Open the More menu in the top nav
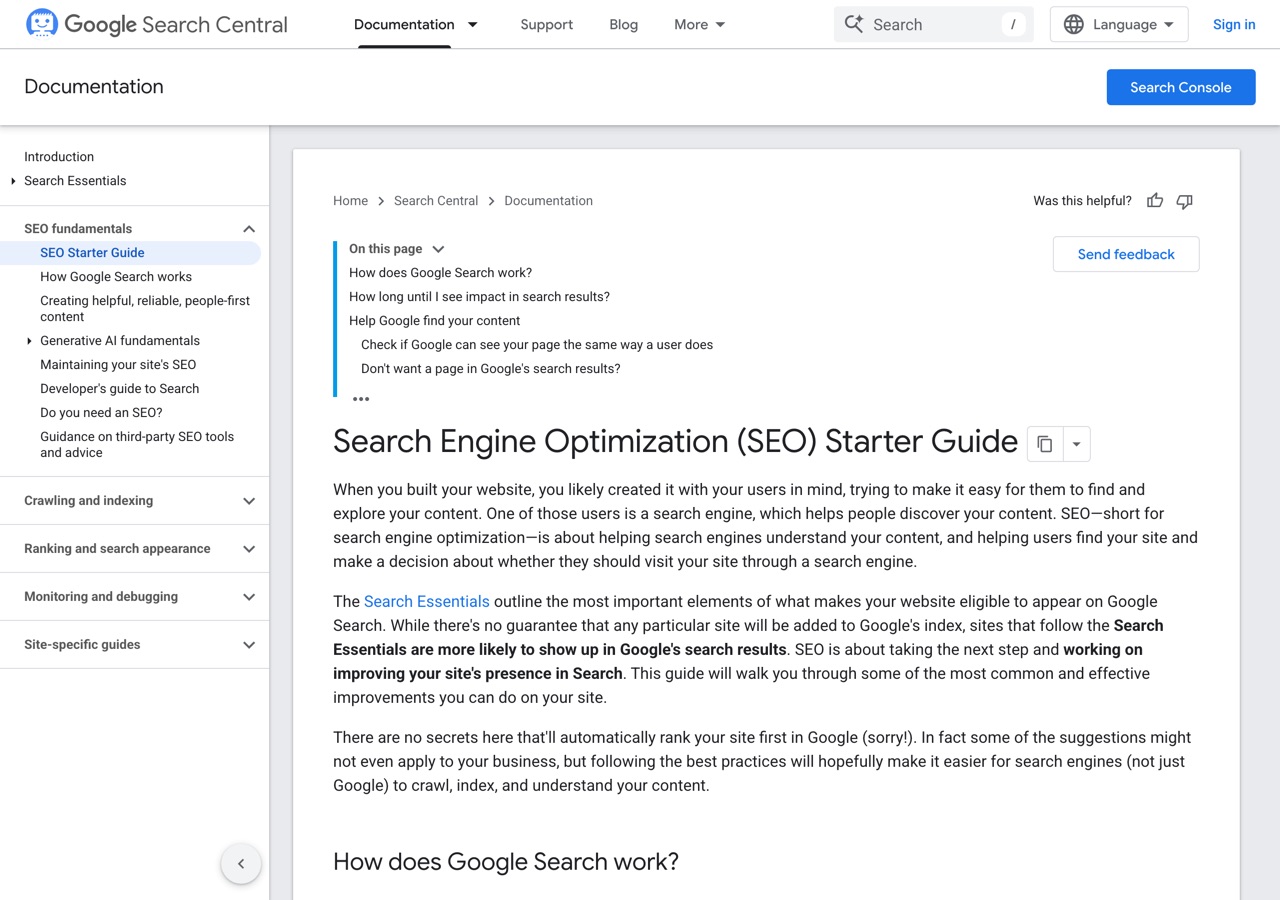Screen dimensions: 1280x900 700,24
